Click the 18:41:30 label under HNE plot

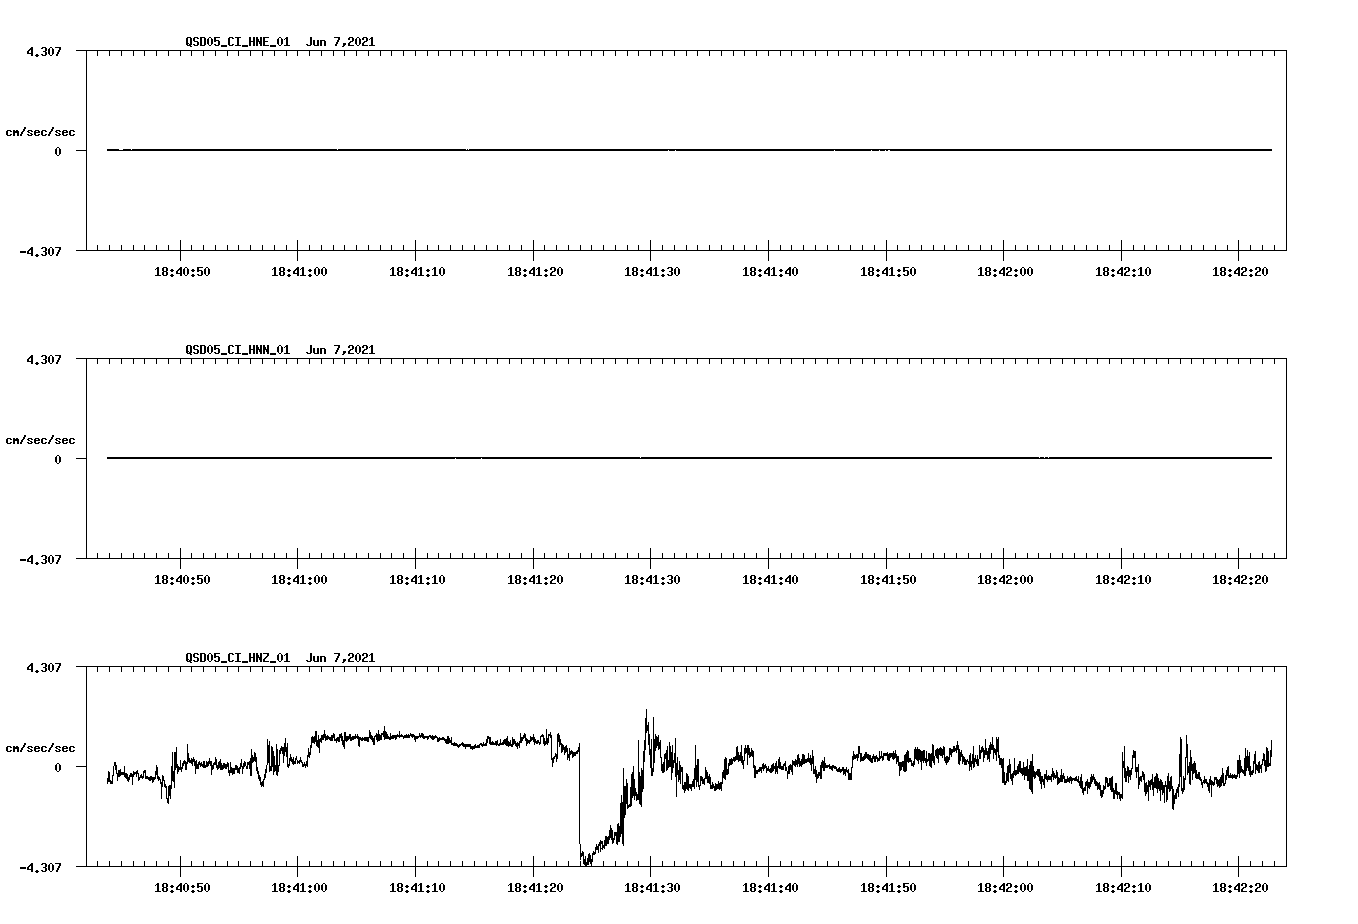point(652,272)
